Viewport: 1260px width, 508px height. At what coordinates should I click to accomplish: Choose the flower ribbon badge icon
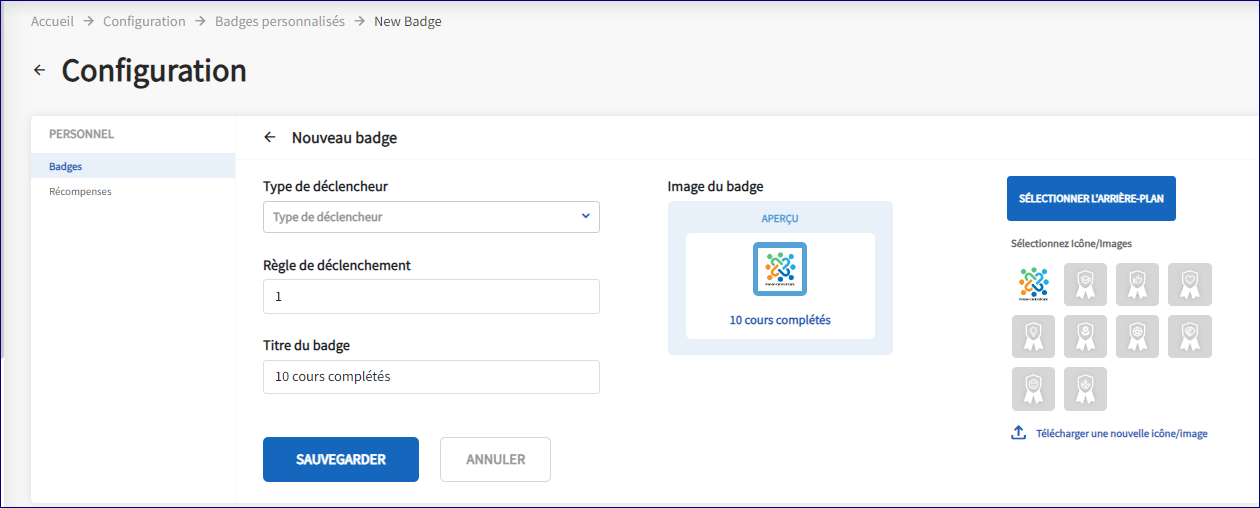(1085, 336)
